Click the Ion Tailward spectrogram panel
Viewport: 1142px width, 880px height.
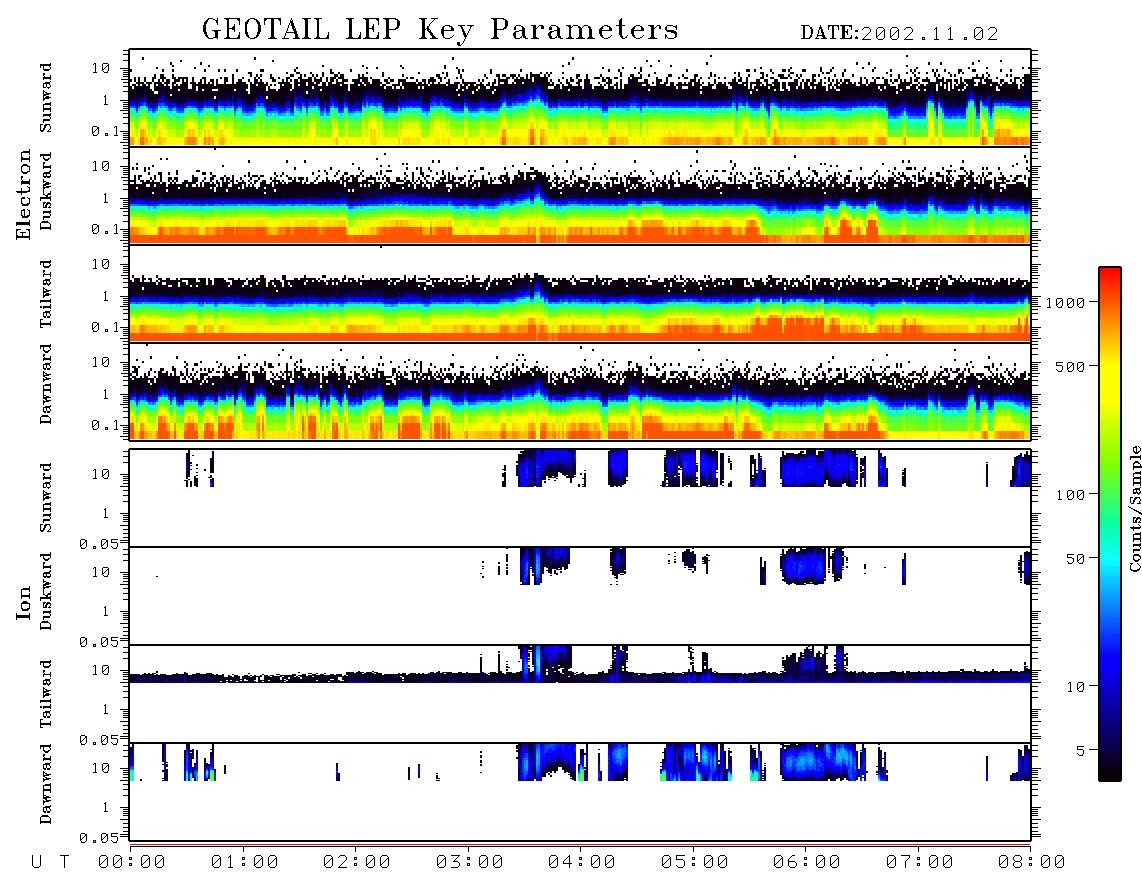(580, 694)
